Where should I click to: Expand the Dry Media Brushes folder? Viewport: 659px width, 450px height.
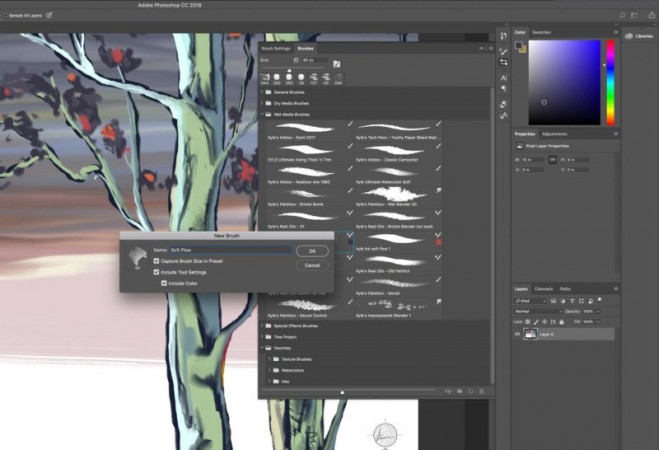click(x=262, y=103)
